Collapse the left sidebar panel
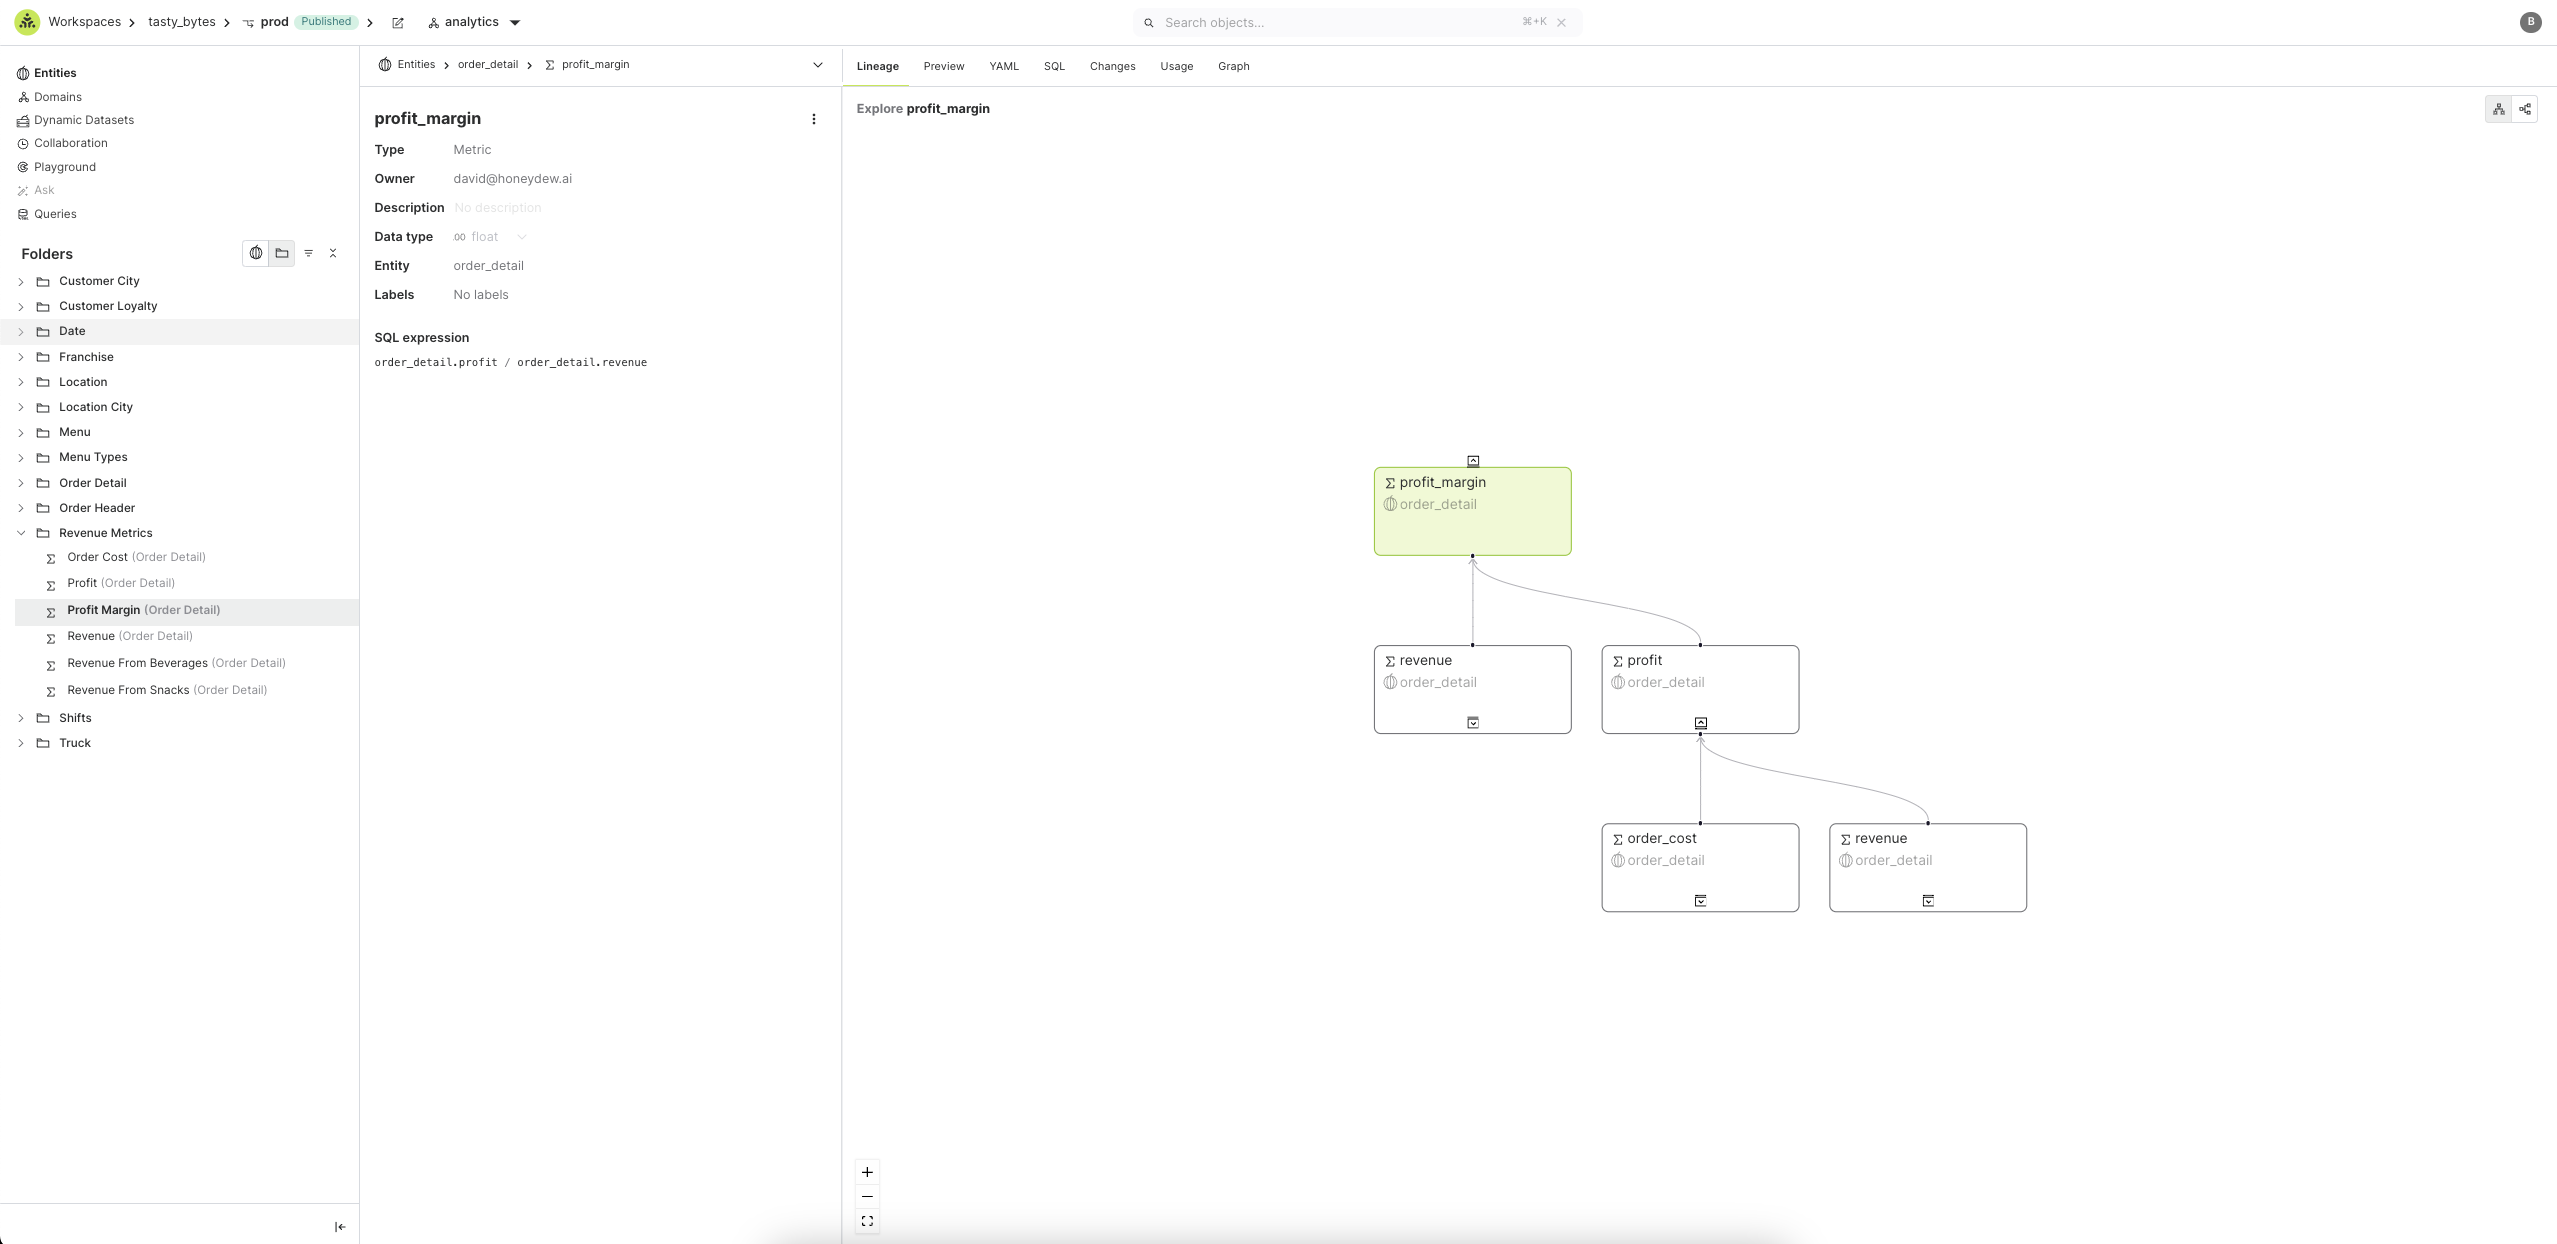This screenshot has height=1244, width=2557. [340, 1227]
